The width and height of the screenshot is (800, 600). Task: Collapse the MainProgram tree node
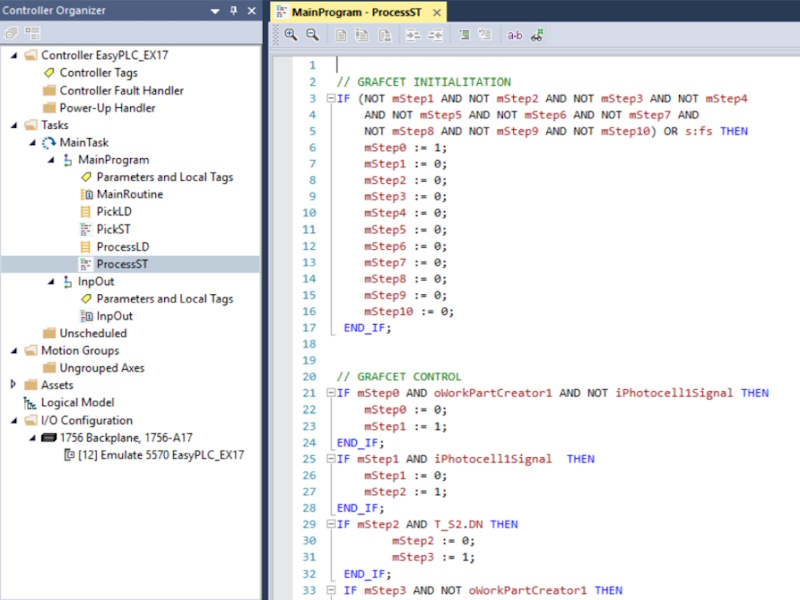coord(52,160)
